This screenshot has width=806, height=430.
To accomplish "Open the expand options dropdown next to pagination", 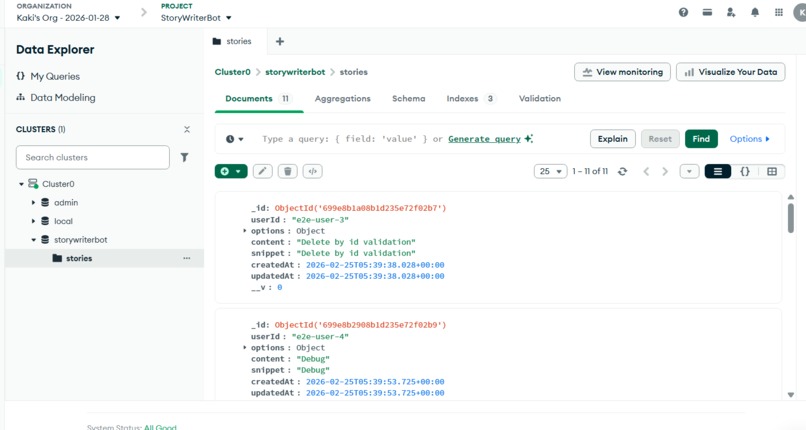I will [x=689, y=172].
